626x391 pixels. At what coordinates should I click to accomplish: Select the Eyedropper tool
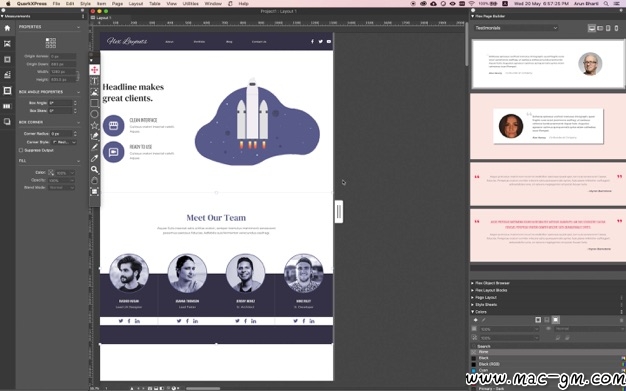coord(94,159)
